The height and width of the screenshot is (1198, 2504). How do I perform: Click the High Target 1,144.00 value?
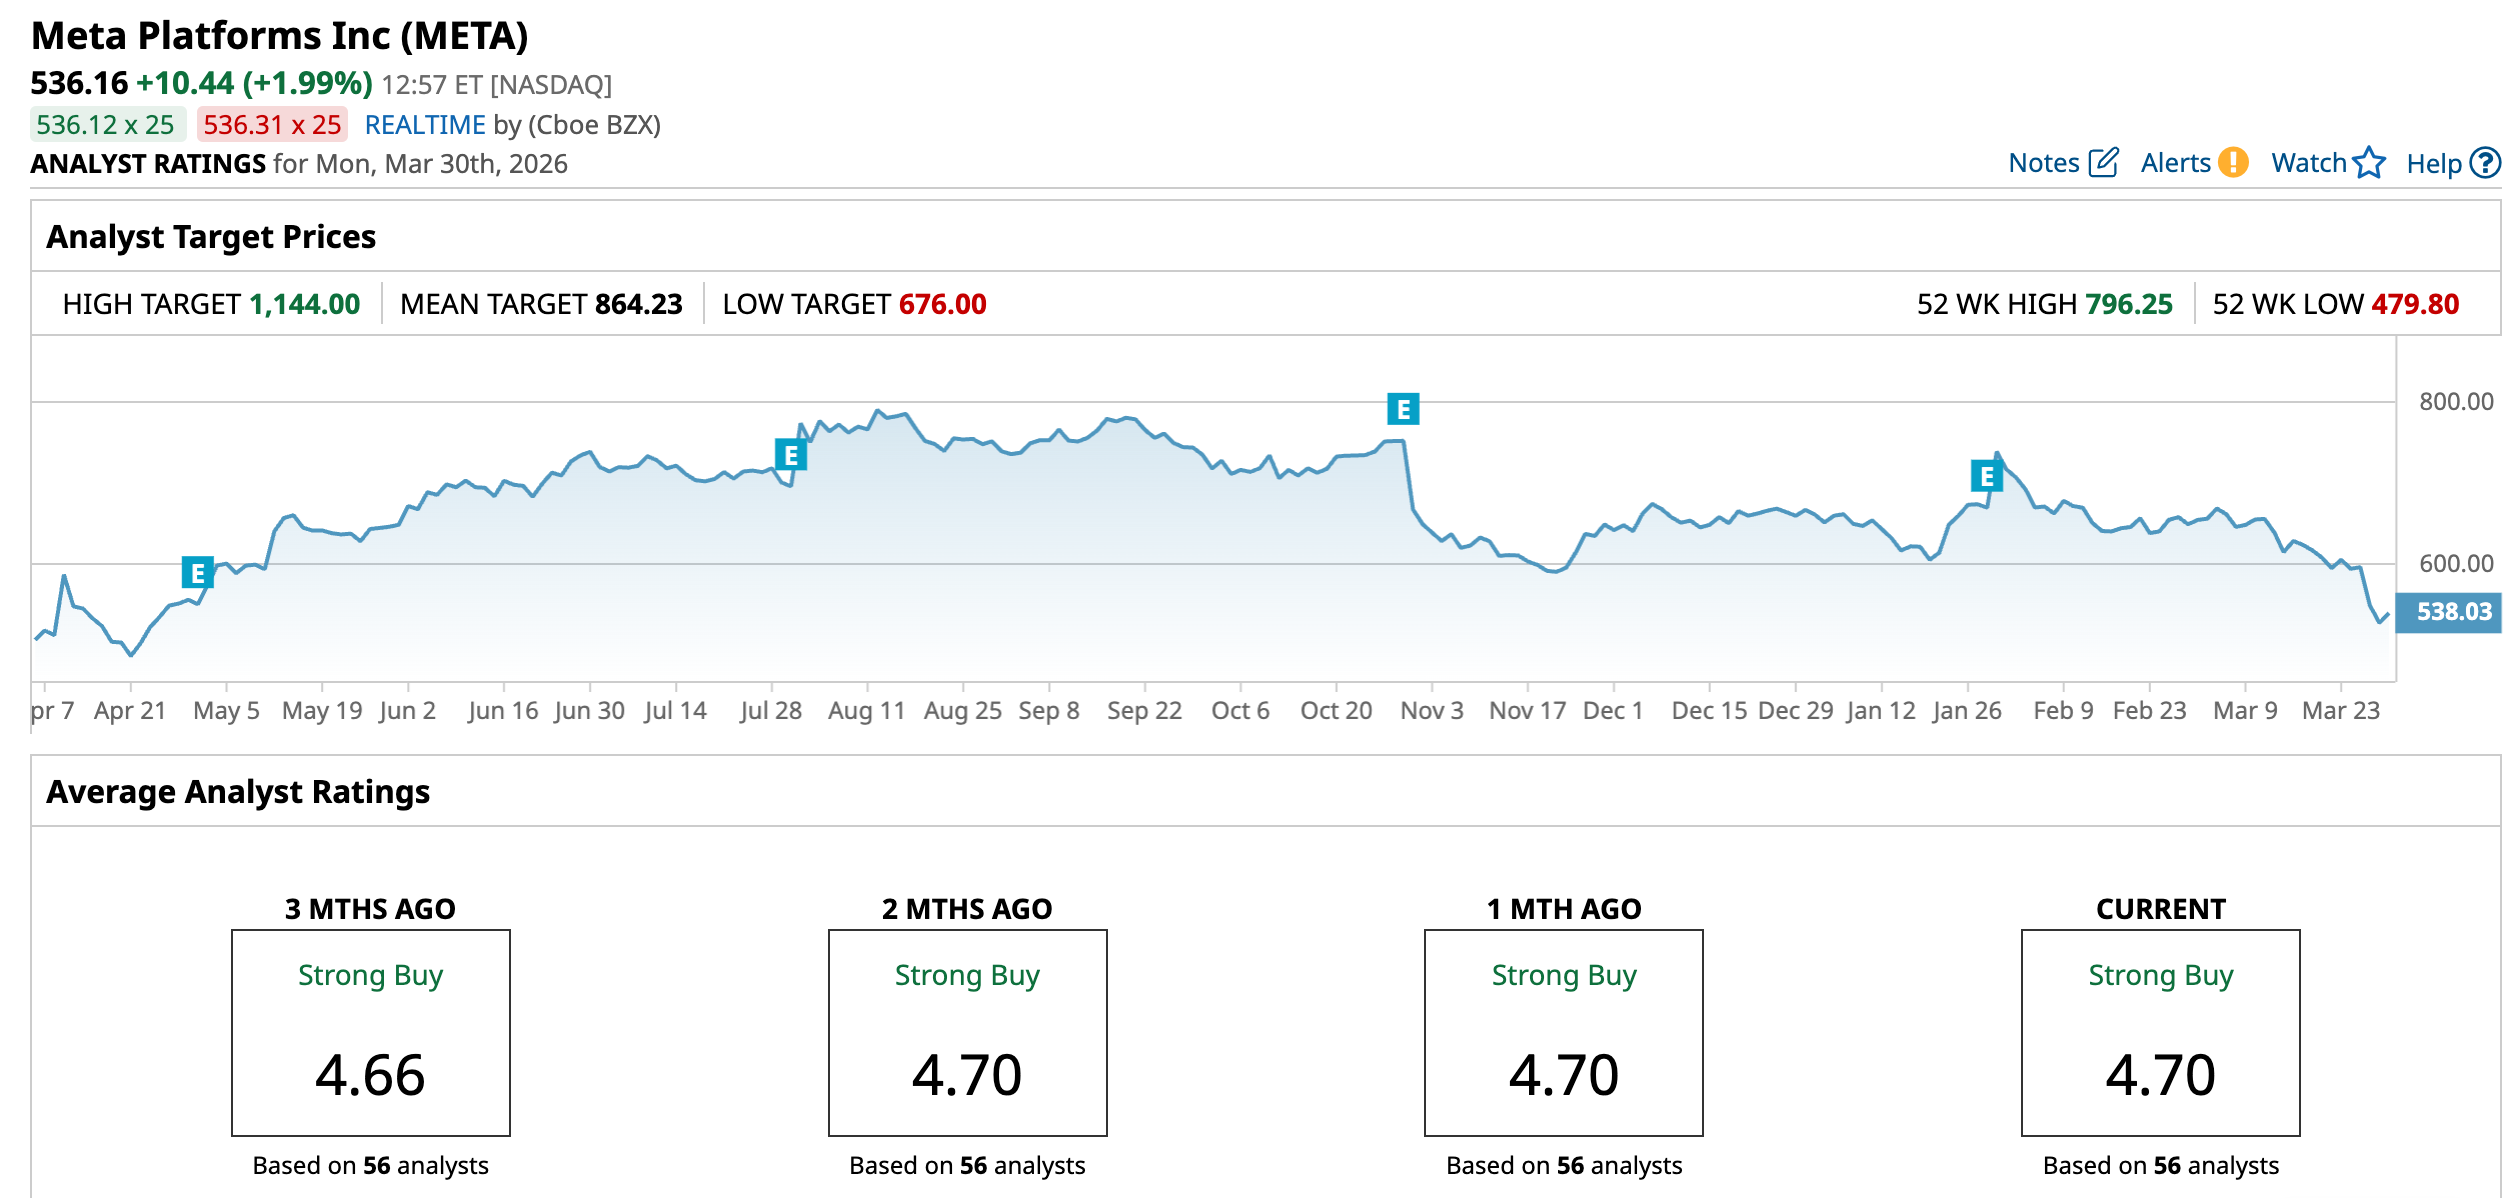pos(304,304)
